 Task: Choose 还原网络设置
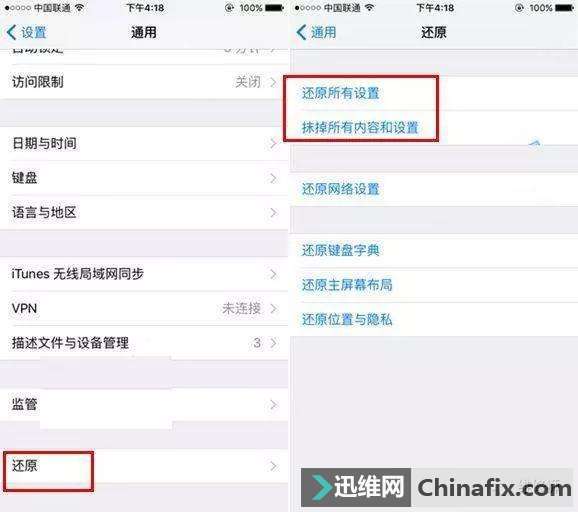click(434, 189)
